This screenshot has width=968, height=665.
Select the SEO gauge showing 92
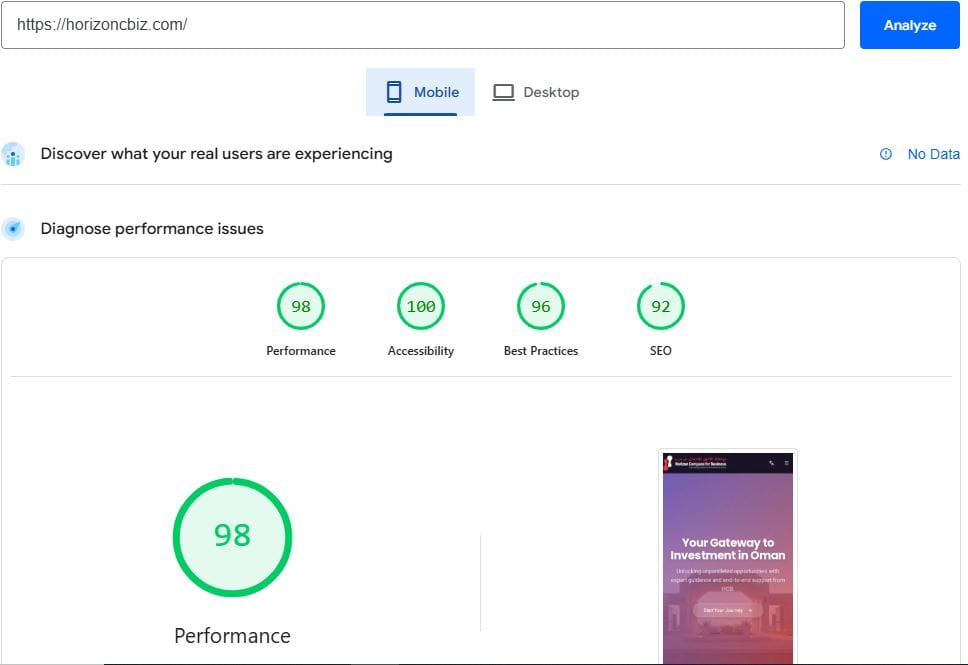tap(660, 306)
